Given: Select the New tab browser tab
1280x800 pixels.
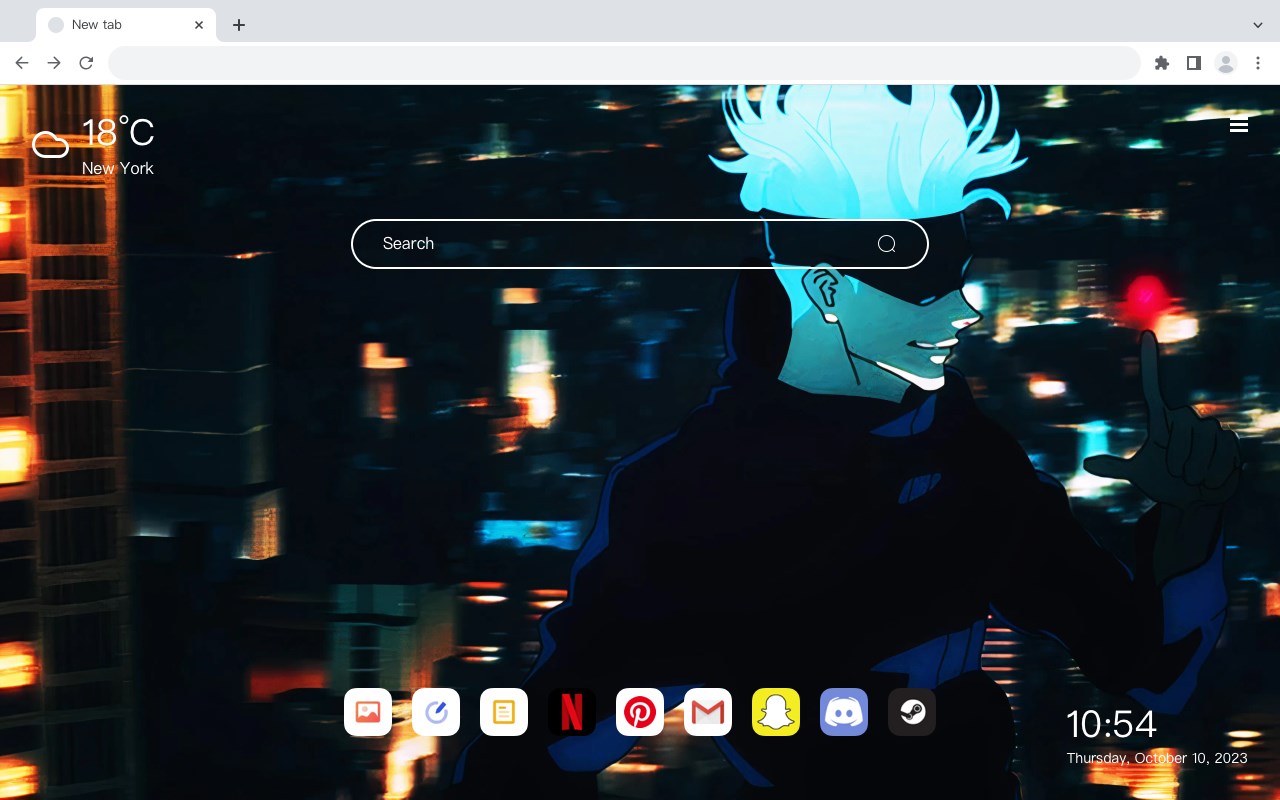Looking at the screenshot, I should pos(126,25).
